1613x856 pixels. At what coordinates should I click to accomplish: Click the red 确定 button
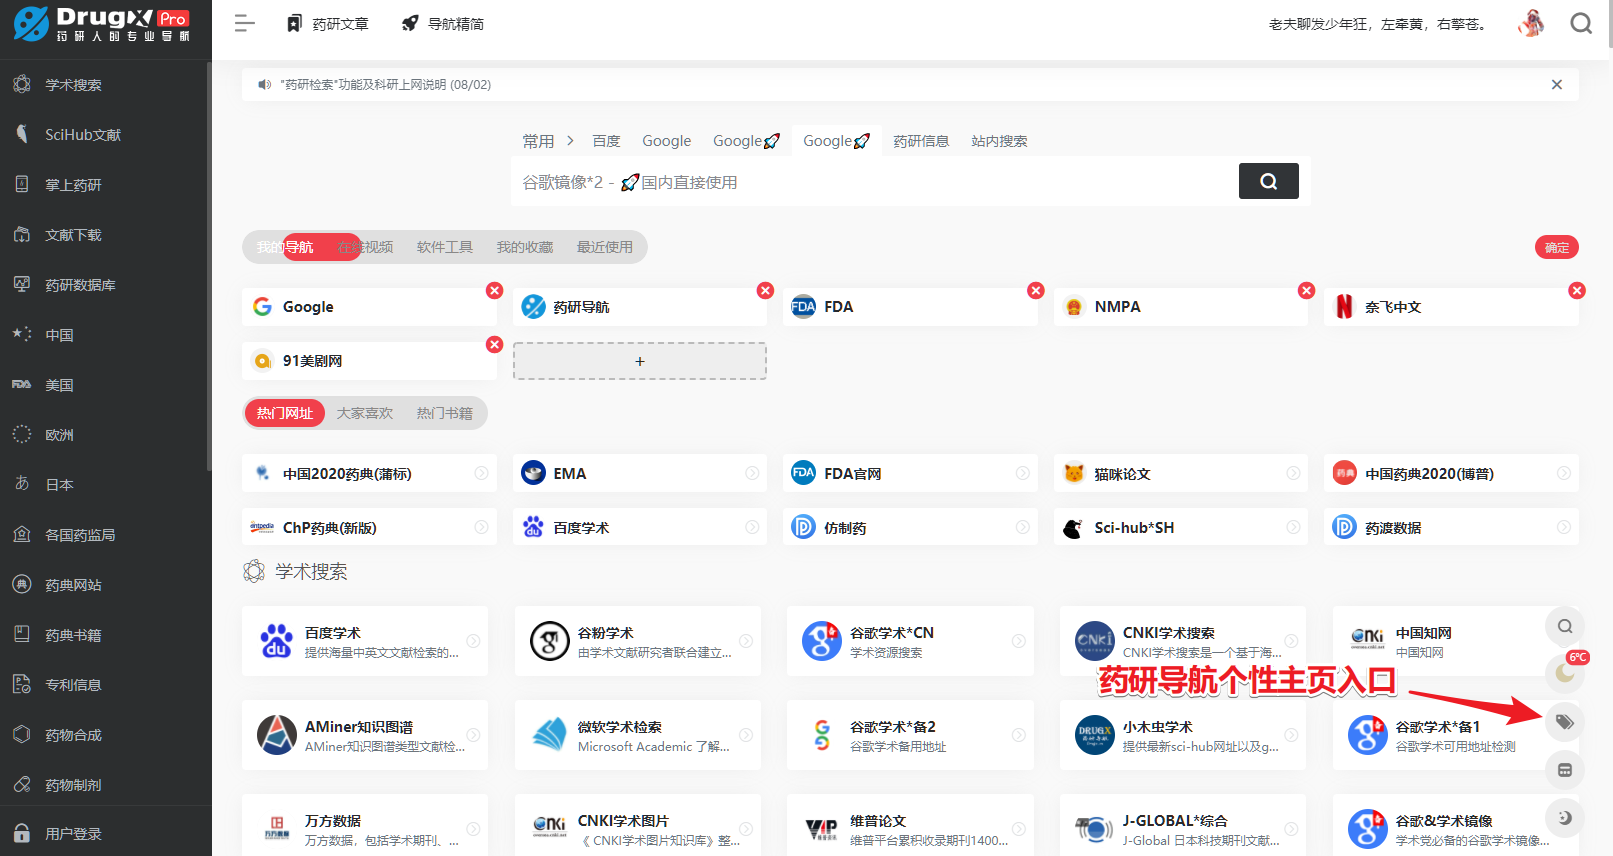[x=1556, y=247]
